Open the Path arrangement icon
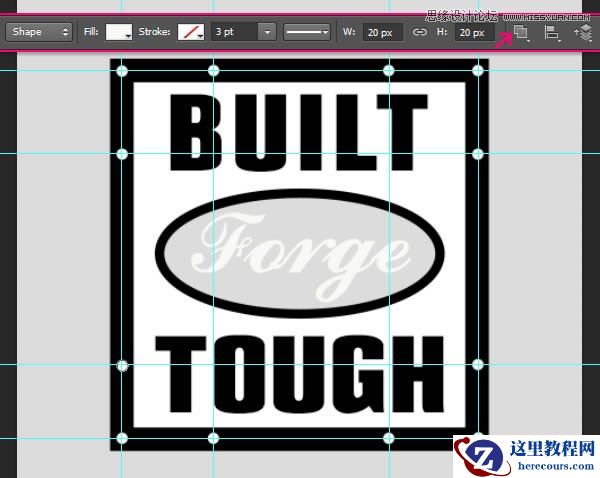The image size is (600, 478). click(x=584, y=33)
